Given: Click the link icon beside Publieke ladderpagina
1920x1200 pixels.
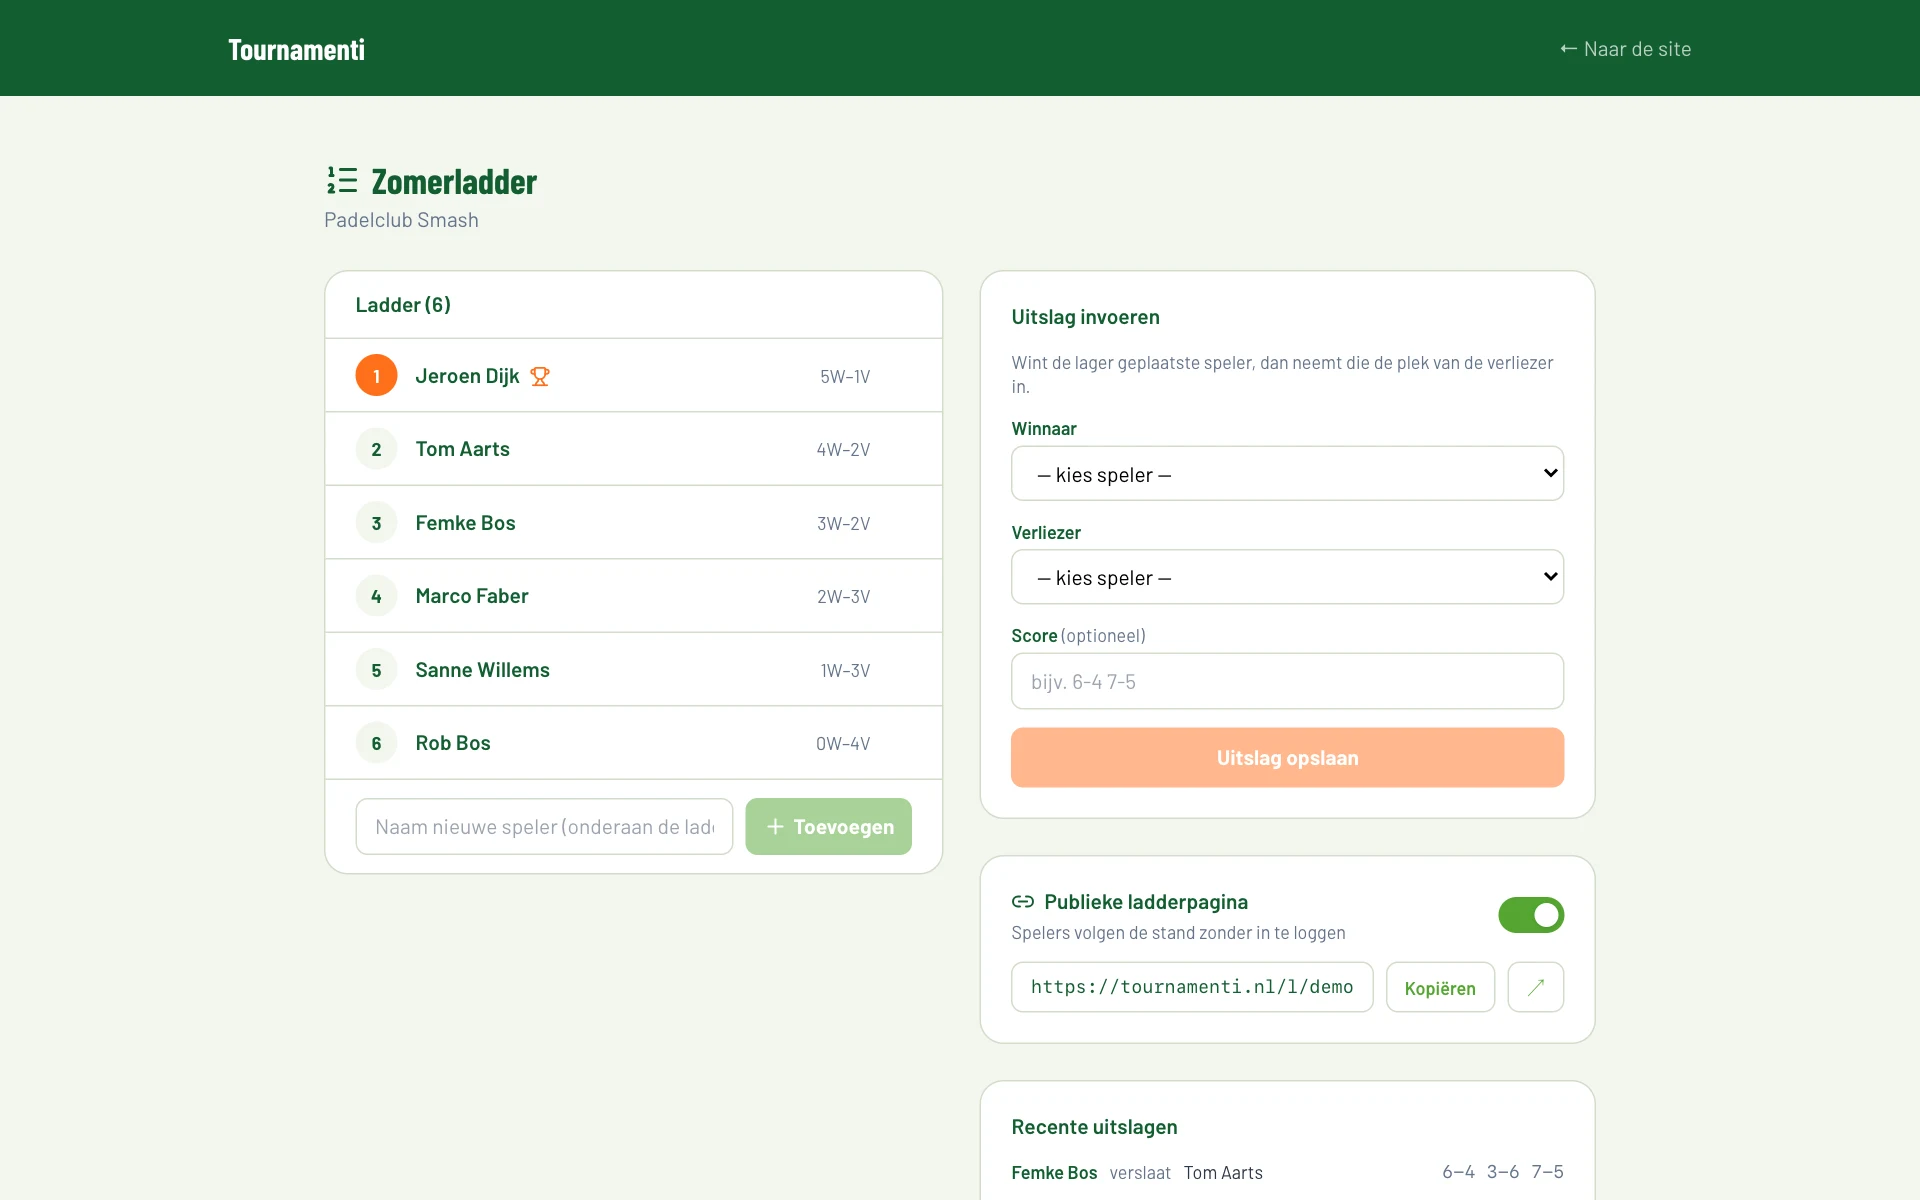Looking at the screenshot, I should click(x=1023, y=902).
